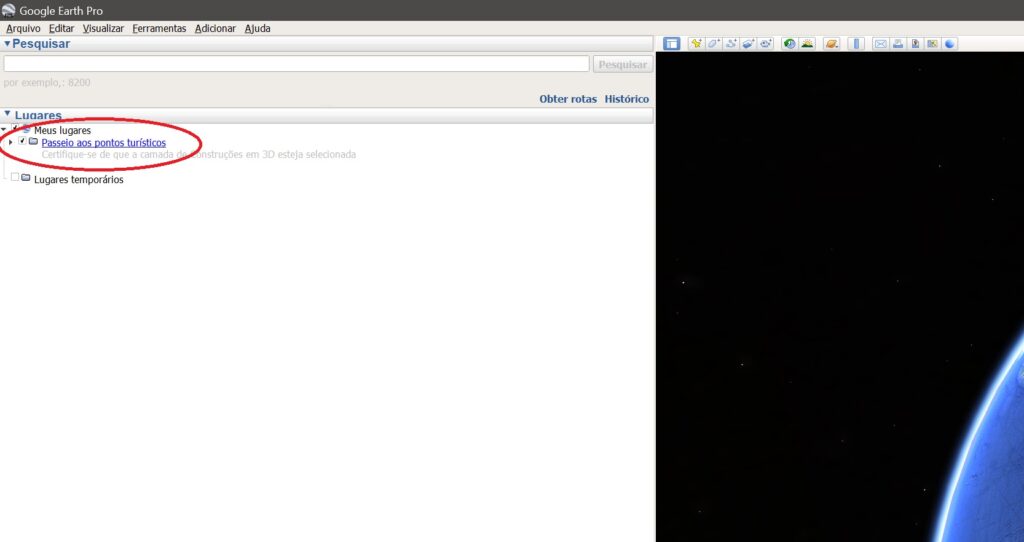This screenshot has width=1024, height=542.
Task: Toggle the sidebar visibility icon
Action: click(671, 44)
